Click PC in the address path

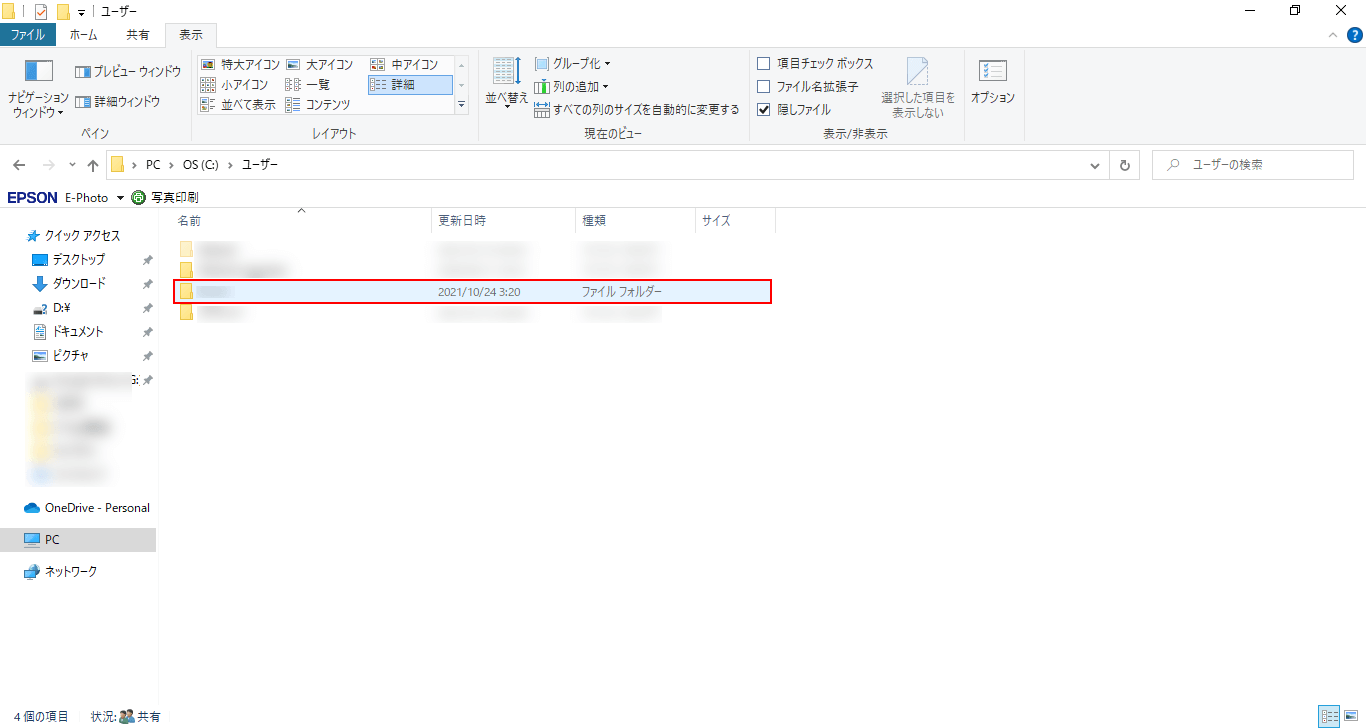click(x=153, y=165)
